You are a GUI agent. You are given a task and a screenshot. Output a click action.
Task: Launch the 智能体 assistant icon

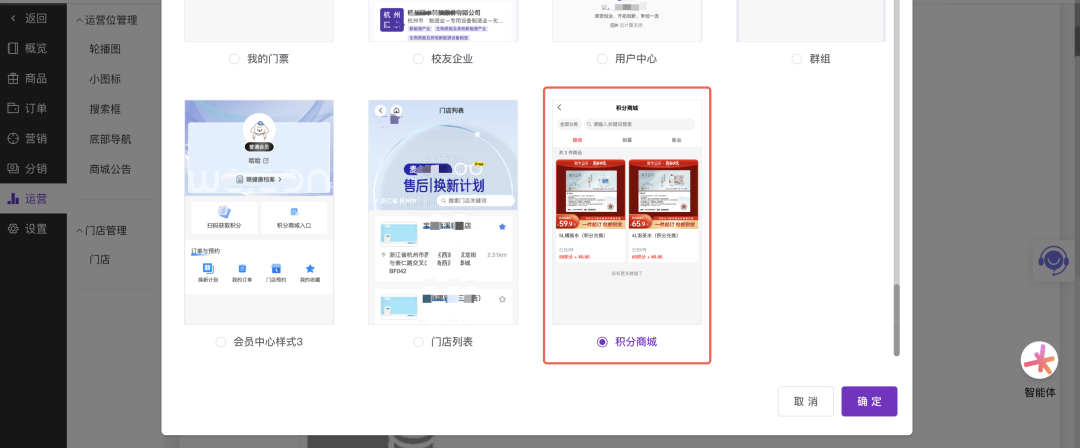(1040, 360)
